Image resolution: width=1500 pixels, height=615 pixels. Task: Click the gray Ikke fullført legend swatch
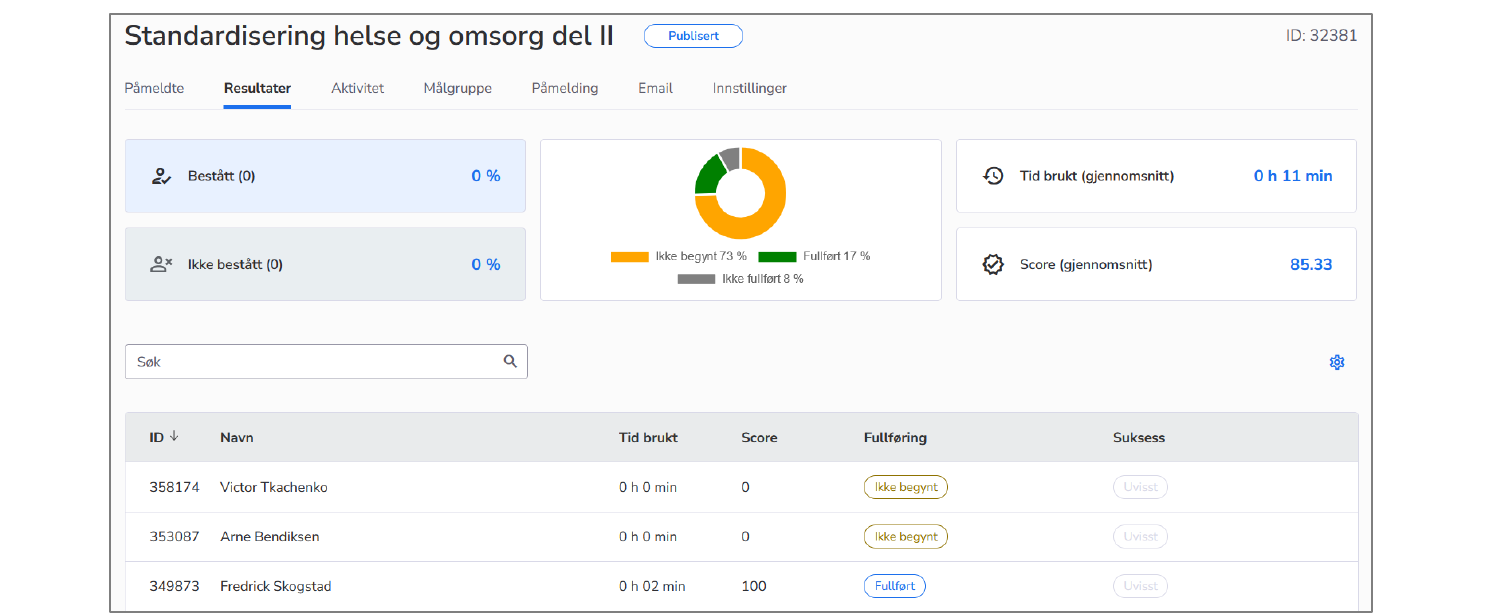[x=697, y=279]
